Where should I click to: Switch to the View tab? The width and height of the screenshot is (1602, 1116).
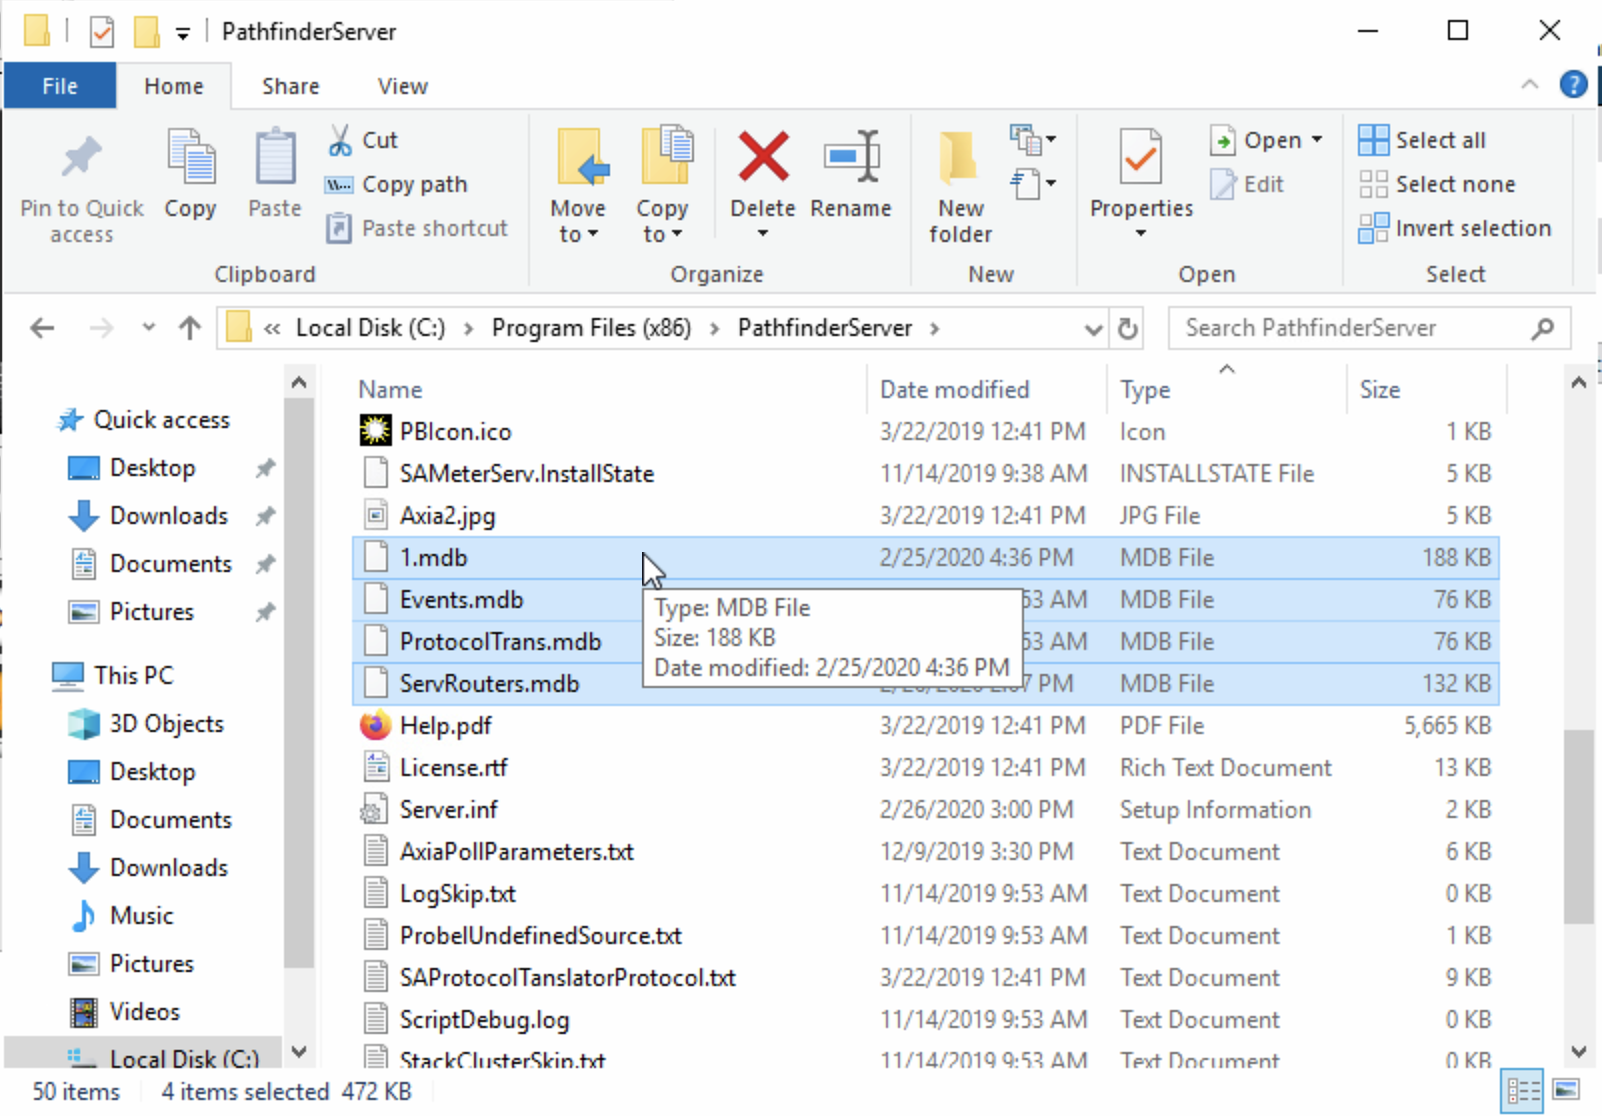coord(403,86)
